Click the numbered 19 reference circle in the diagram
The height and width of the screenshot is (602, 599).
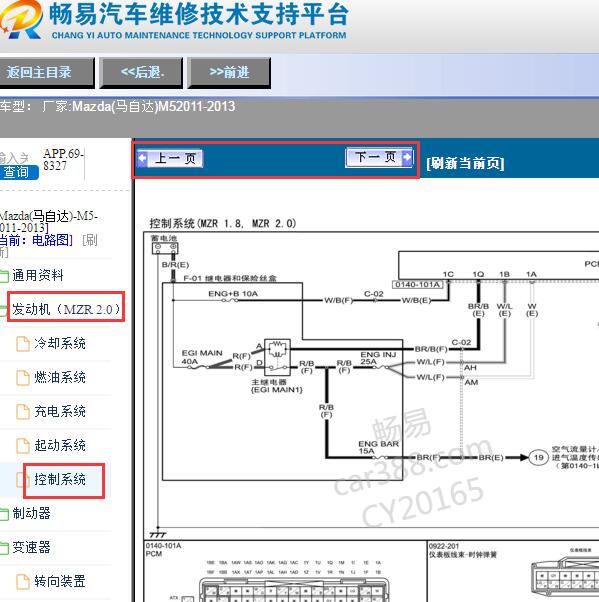tap(538, 457)
